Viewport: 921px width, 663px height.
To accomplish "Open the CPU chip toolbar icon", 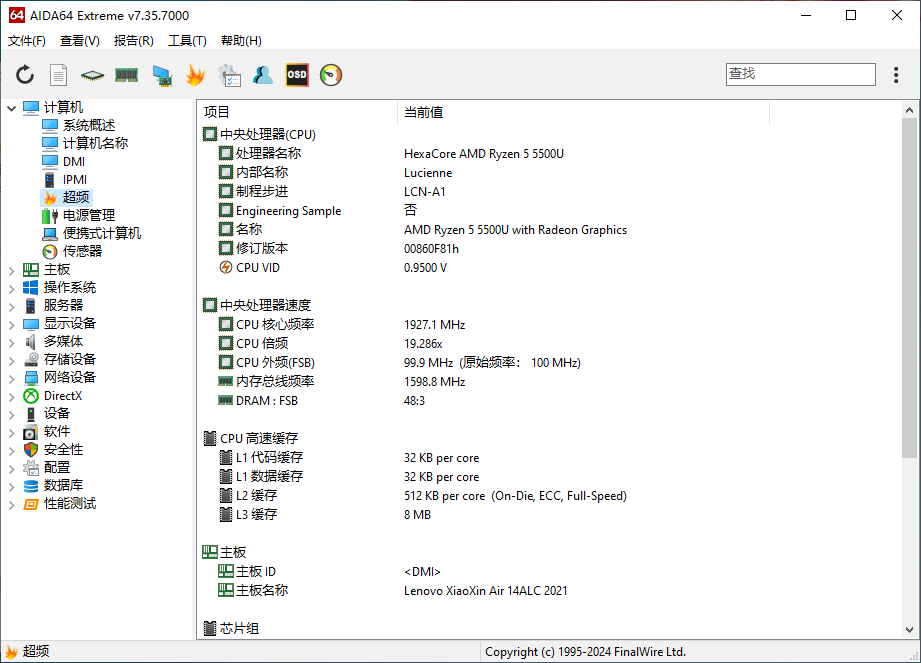I will pyautogui.click(x=92, y=75).
